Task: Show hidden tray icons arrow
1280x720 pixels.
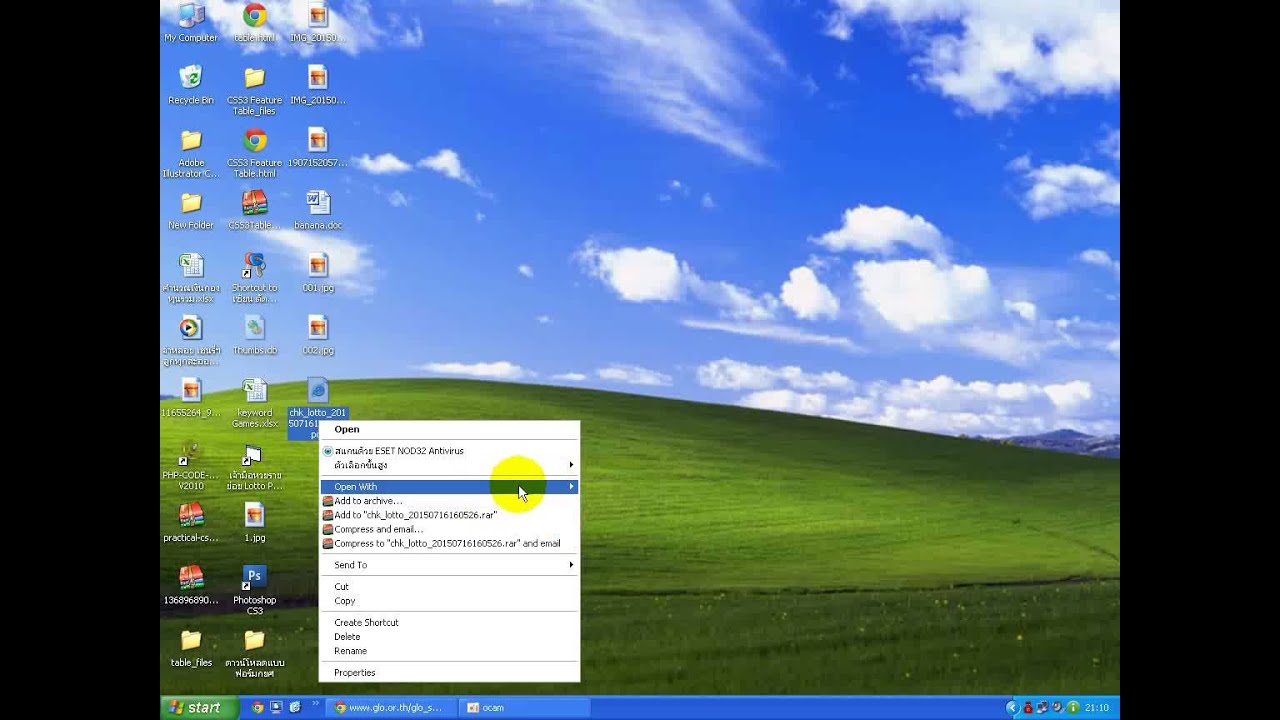Action: (x=1012, y=707)
